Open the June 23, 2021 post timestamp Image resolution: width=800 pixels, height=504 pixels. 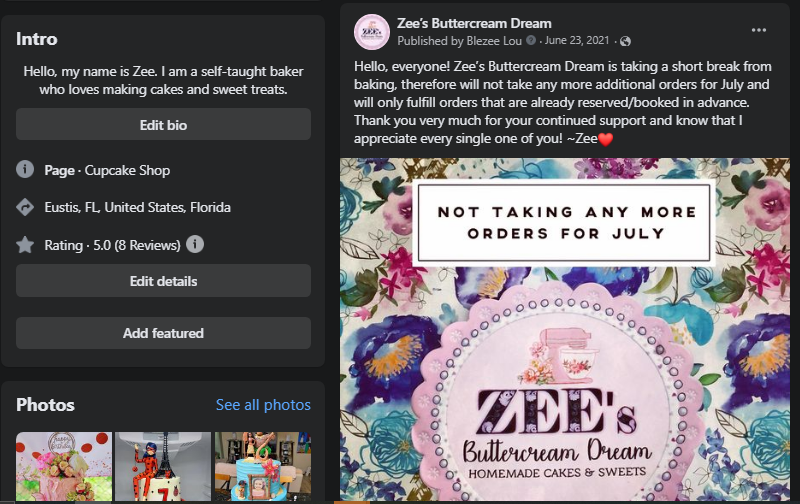(578, 41)
